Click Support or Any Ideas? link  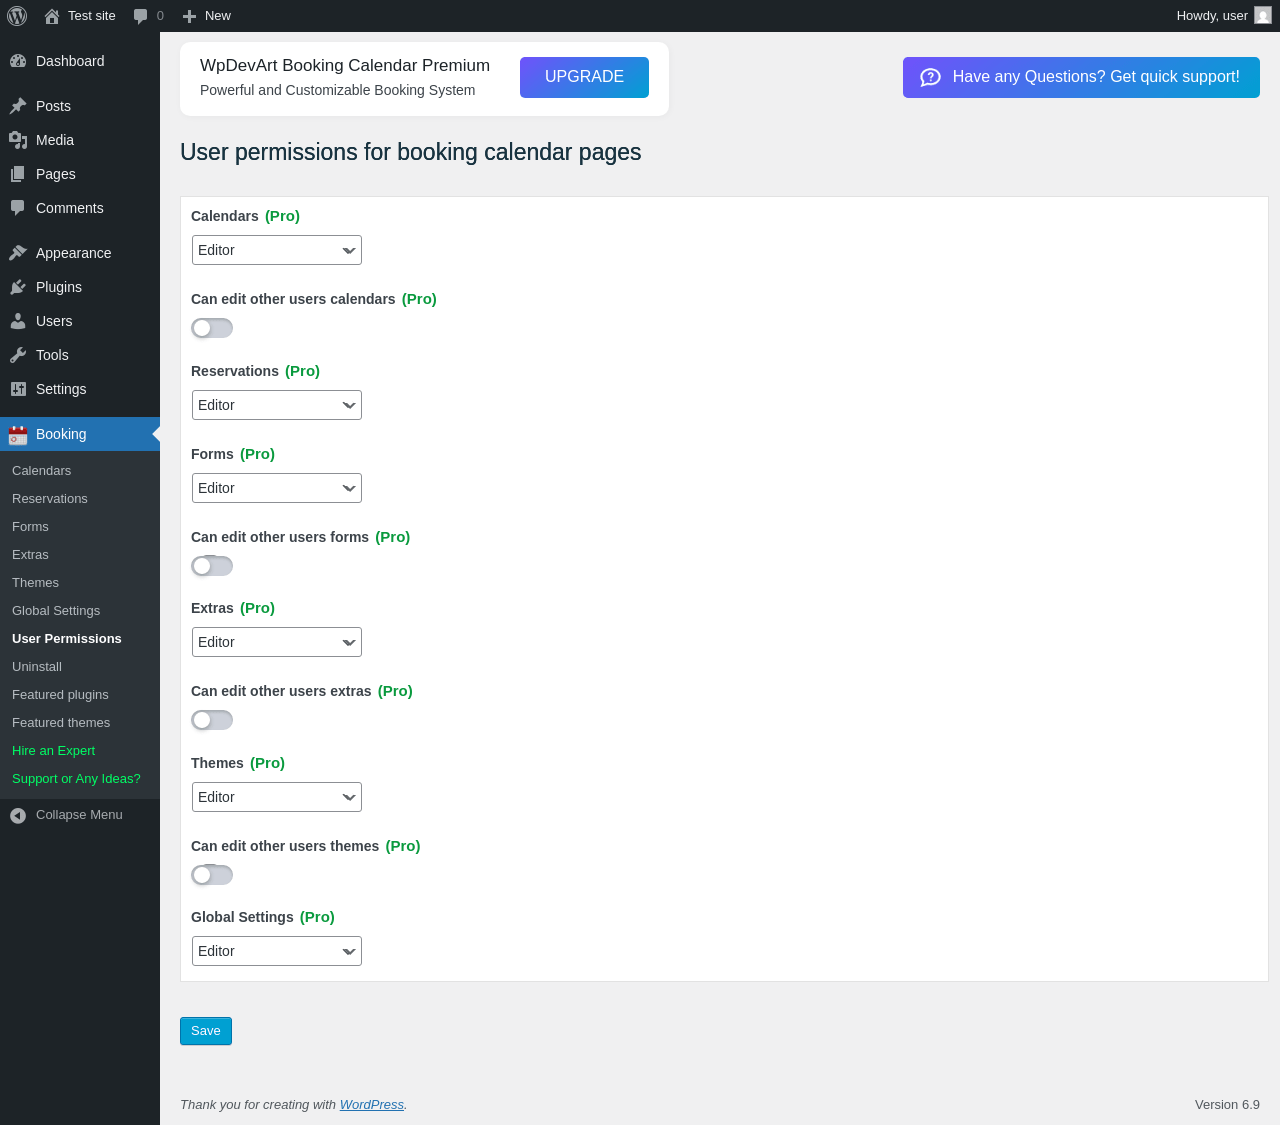pos(76,779)
